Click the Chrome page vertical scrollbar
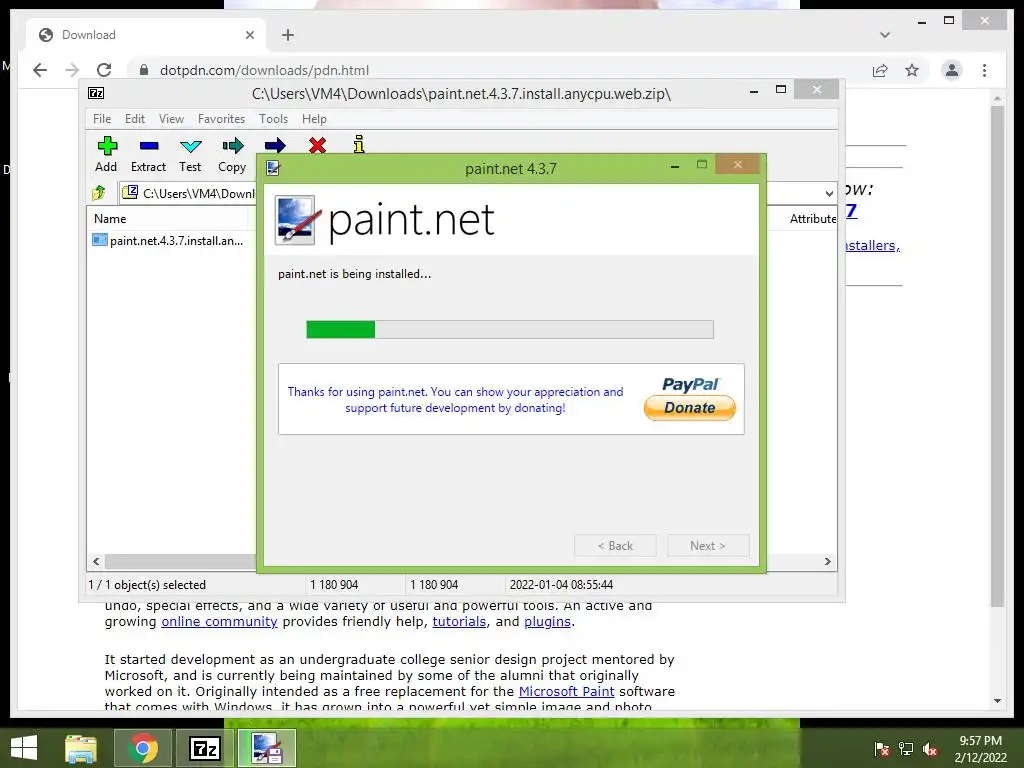 997,356
